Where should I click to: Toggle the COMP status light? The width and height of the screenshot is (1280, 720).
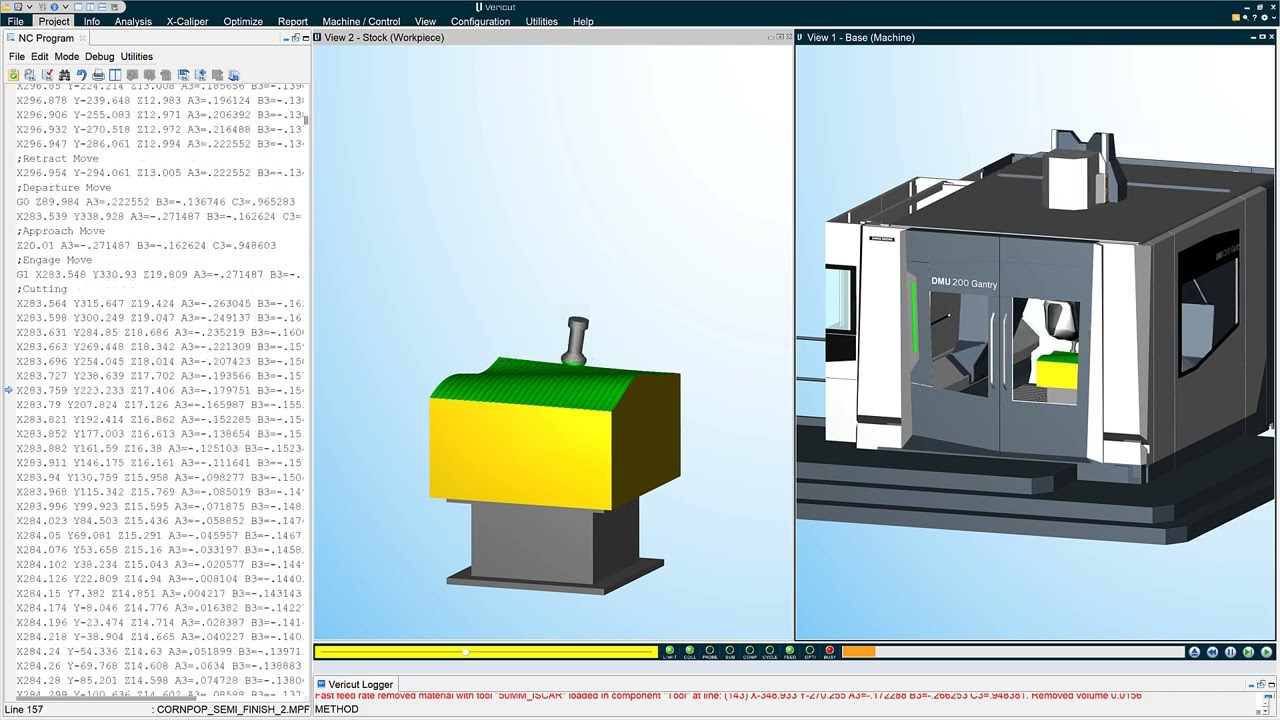pyautogui.click(x=750, y=652)
